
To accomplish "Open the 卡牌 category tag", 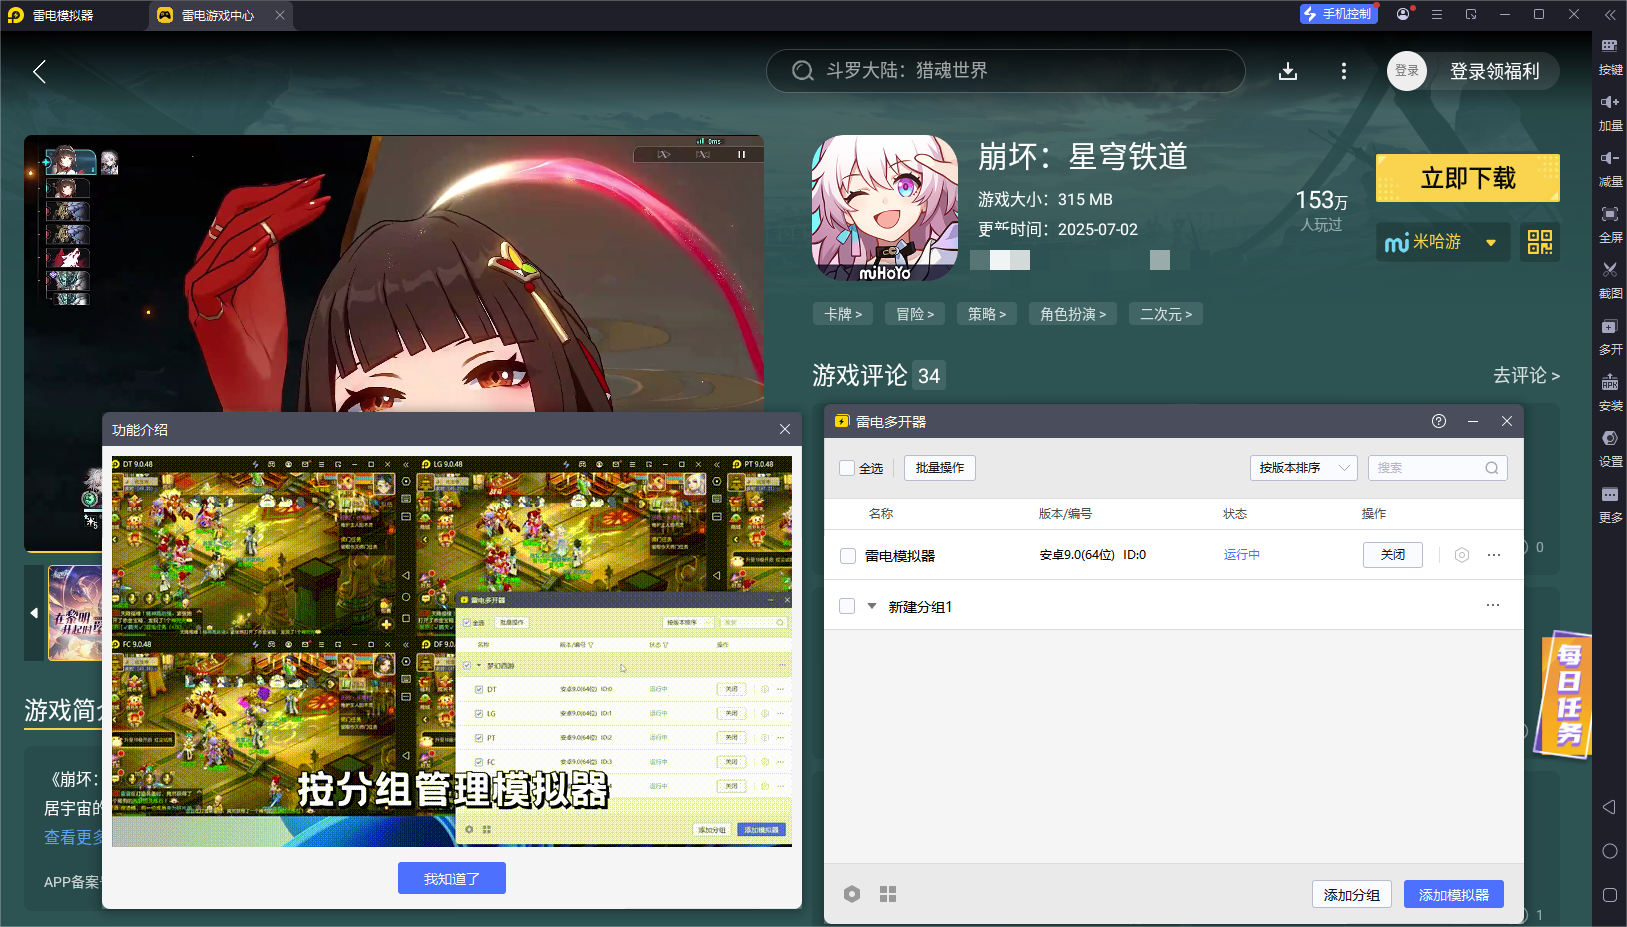I will click(843, 314).
